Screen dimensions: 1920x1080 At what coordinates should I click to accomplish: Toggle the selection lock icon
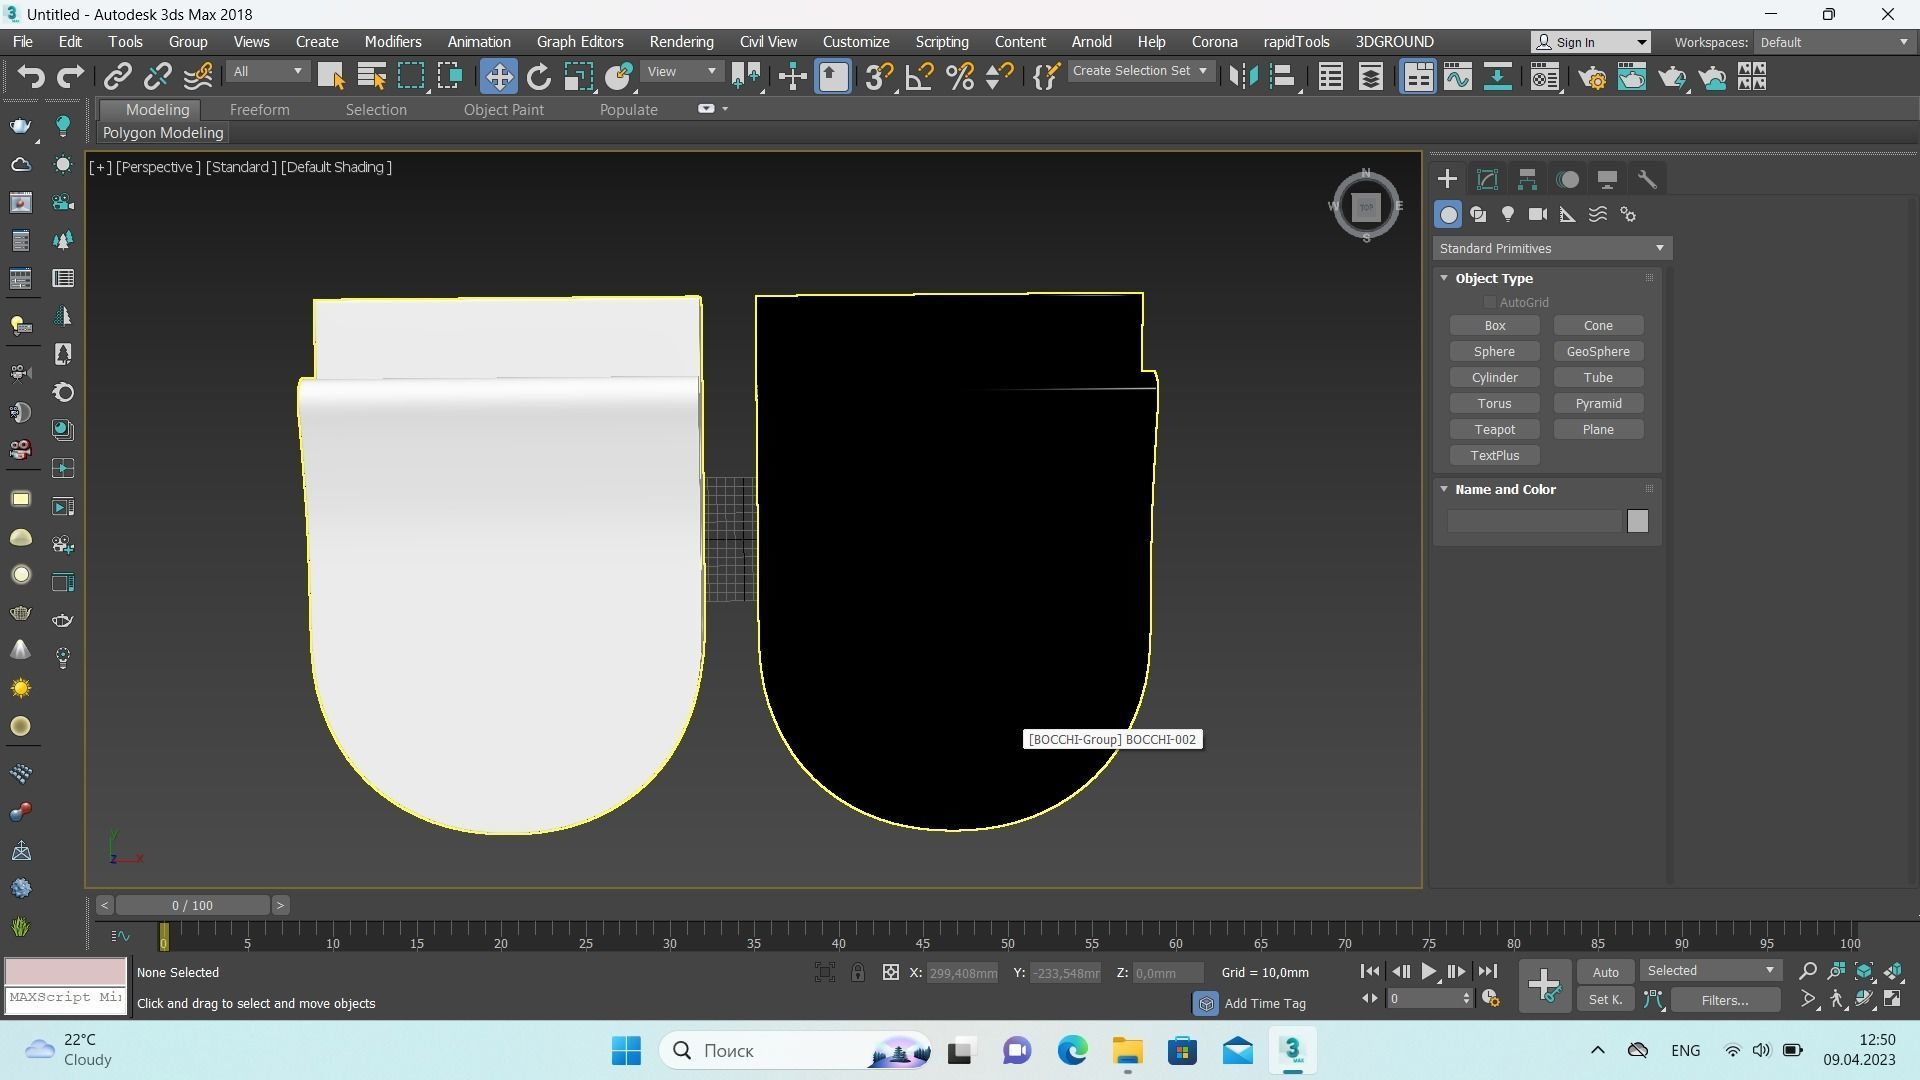point(858,973)
